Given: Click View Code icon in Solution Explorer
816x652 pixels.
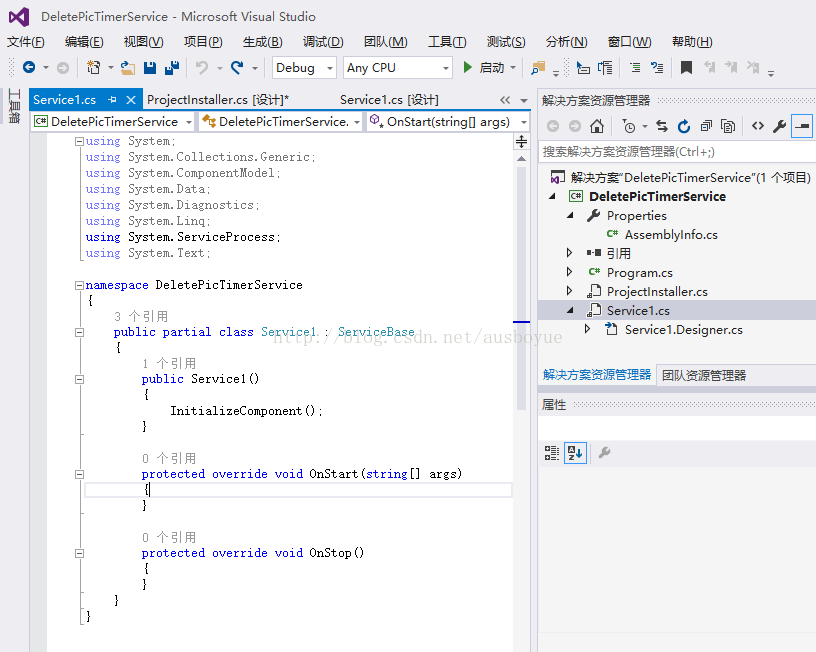Looking at the screenshot, I should (758, 126).
